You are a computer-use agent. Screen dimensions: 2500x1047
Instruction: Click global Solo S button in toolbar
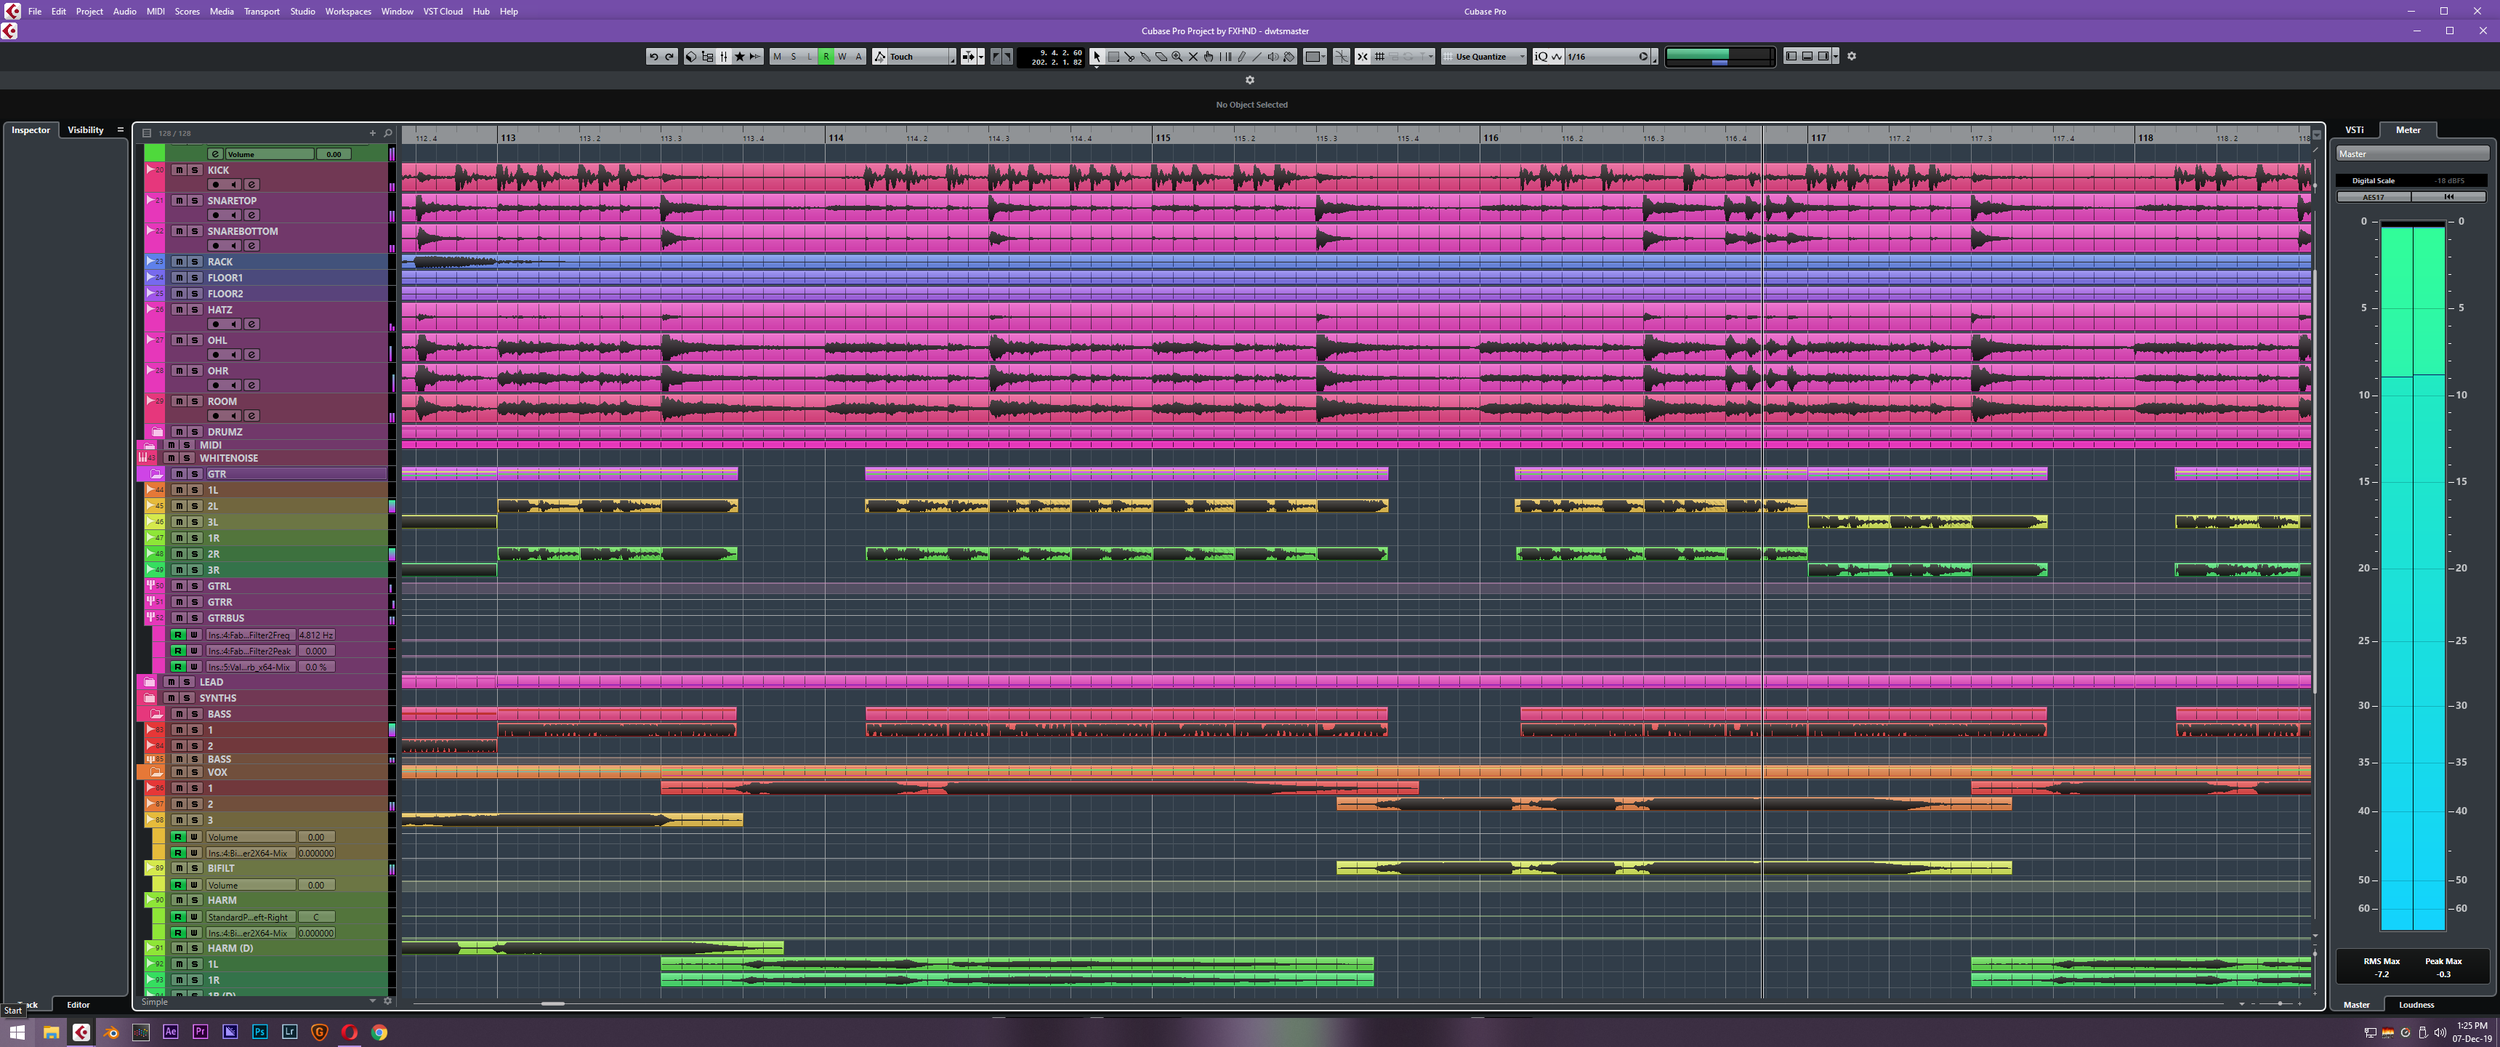[x=793, y=56]
